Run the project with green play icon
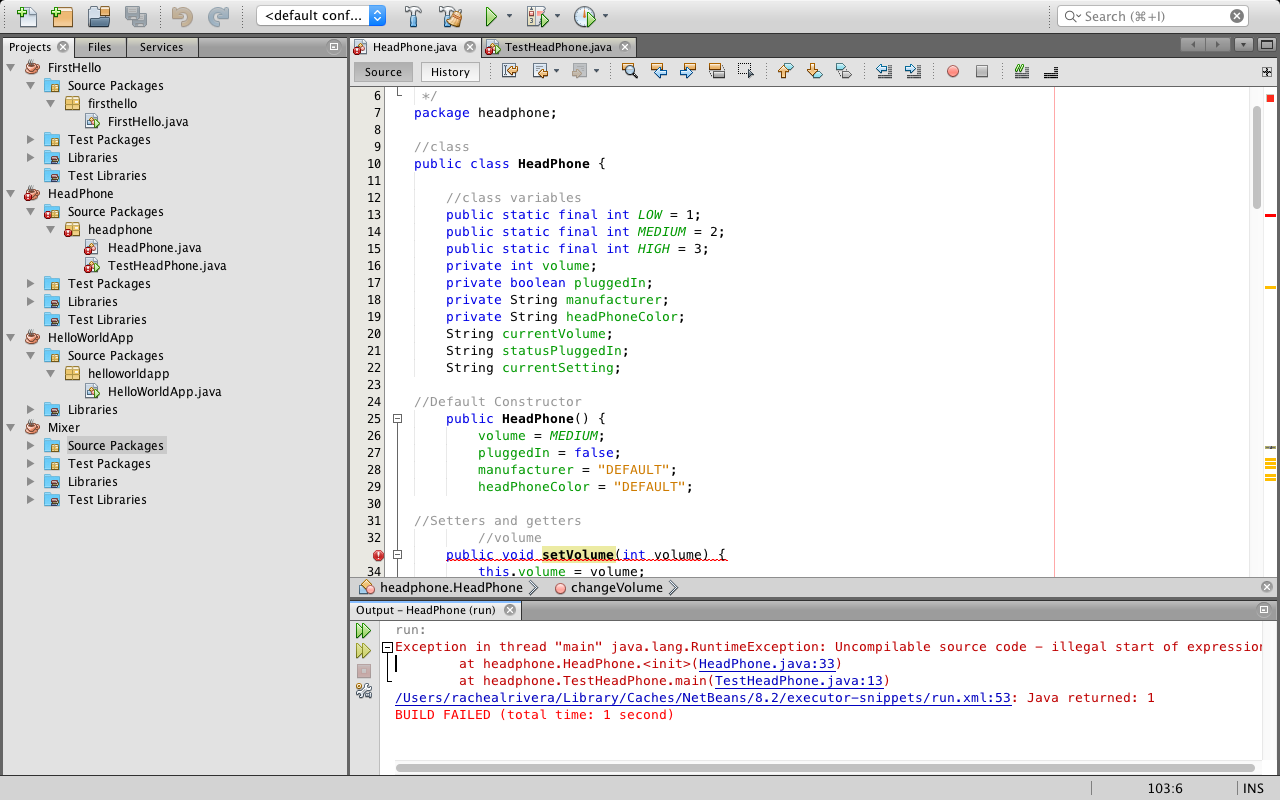Viewport: 1280px width, 800px height. point(490,16)
